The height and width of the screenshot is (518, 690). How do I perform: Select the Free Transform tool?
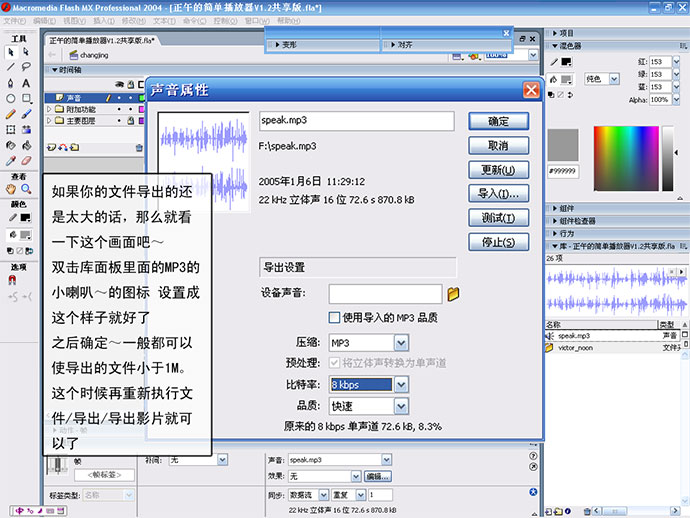click(x=11, y=129)
